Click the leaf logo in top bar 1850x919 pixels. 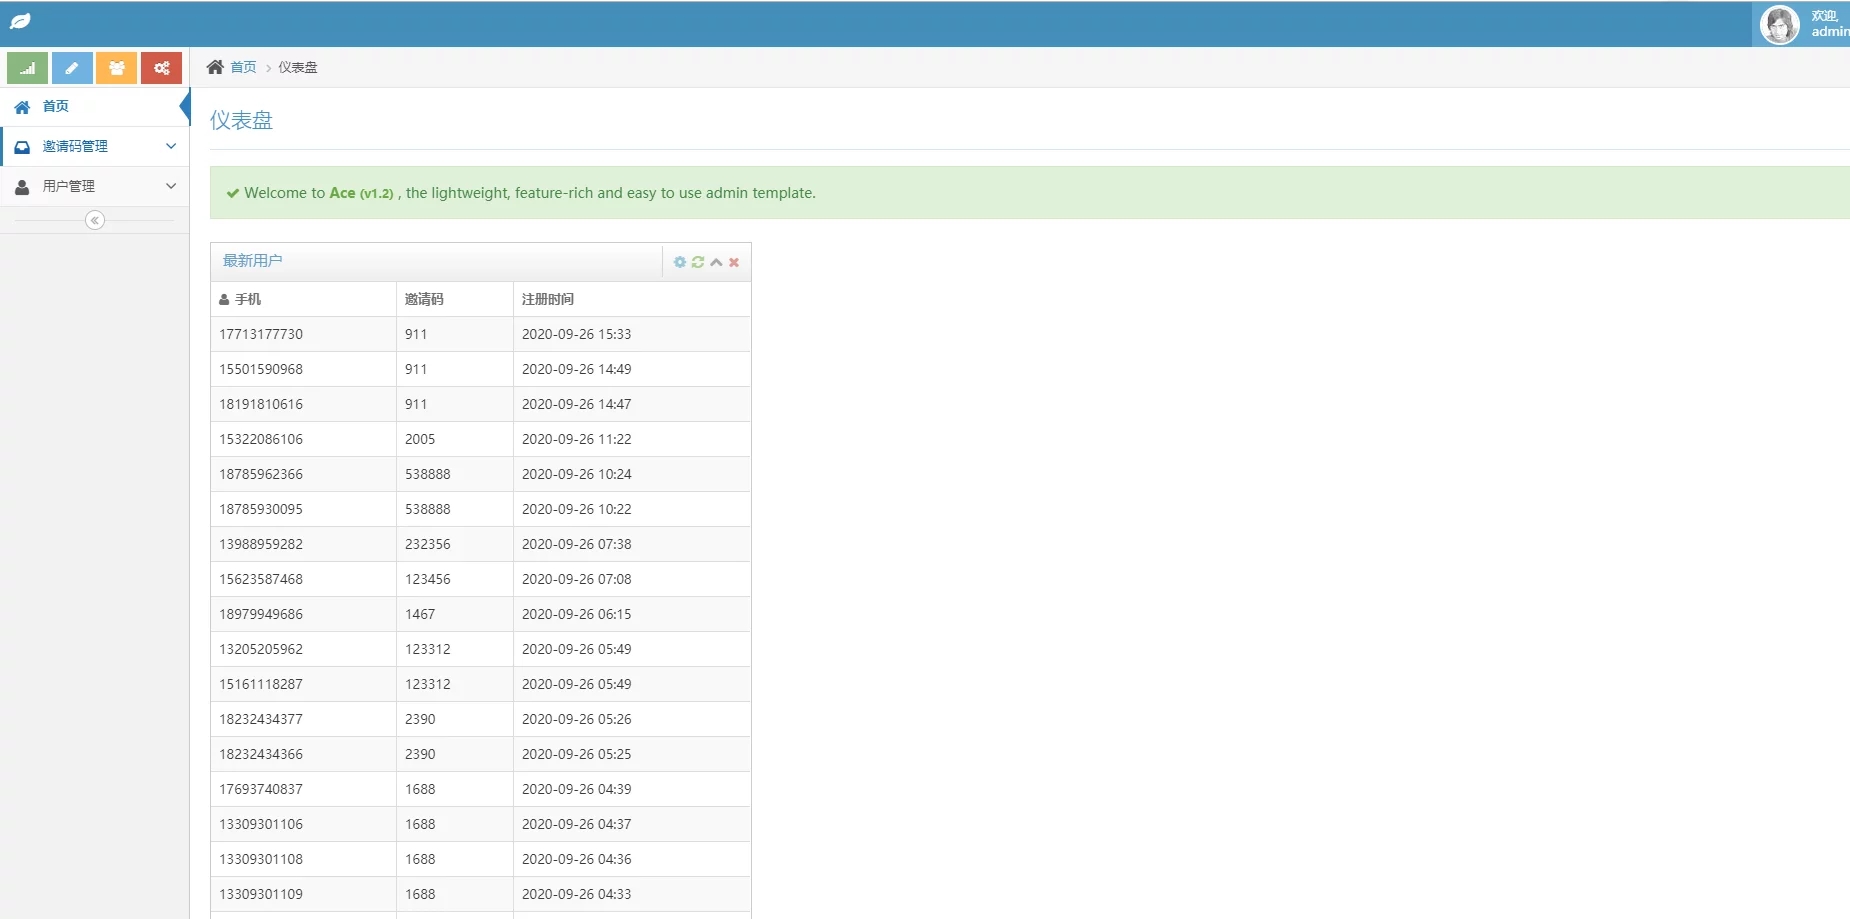pos(20,22)
